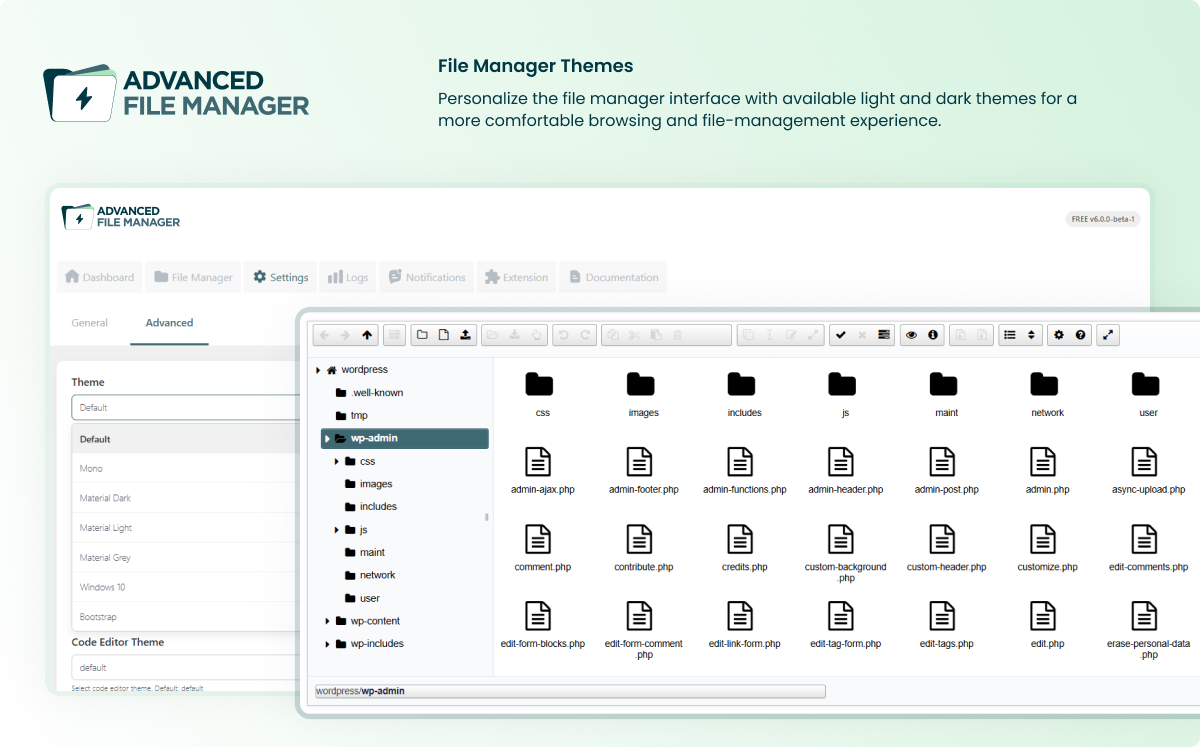Image resolution: width=1200 pixels, height=747 pixels.
Task: Open the Notifications tab
Action: [x=427, y=277]
